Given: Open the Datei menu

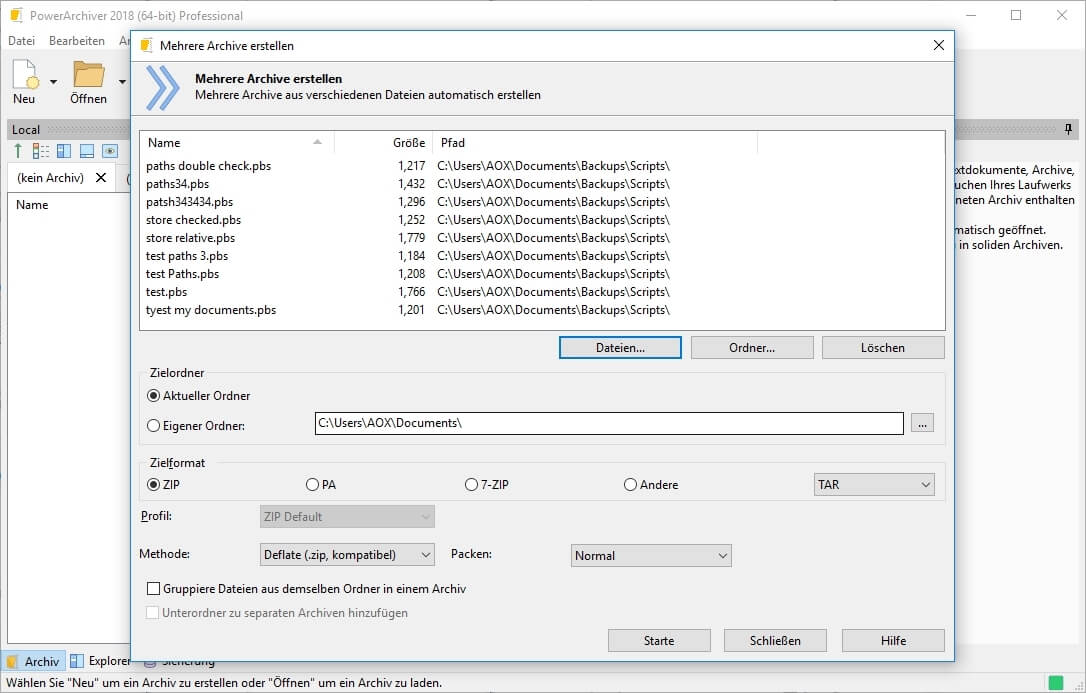Looking at the screenshot, I should [x=21, y=41].
